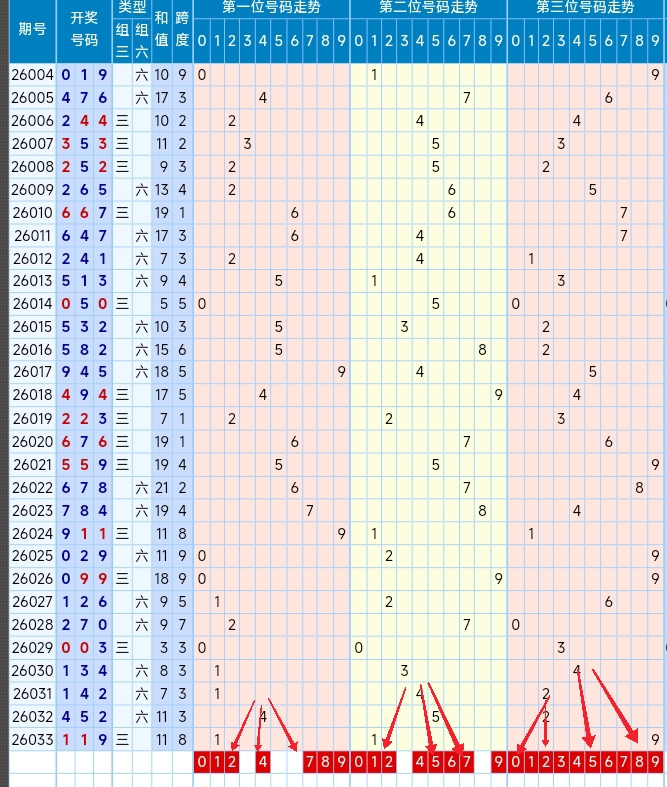The height and width of the screenshot is (787, 667).
Task: Select issue number 26005
Action: click(x=33, y=97)
